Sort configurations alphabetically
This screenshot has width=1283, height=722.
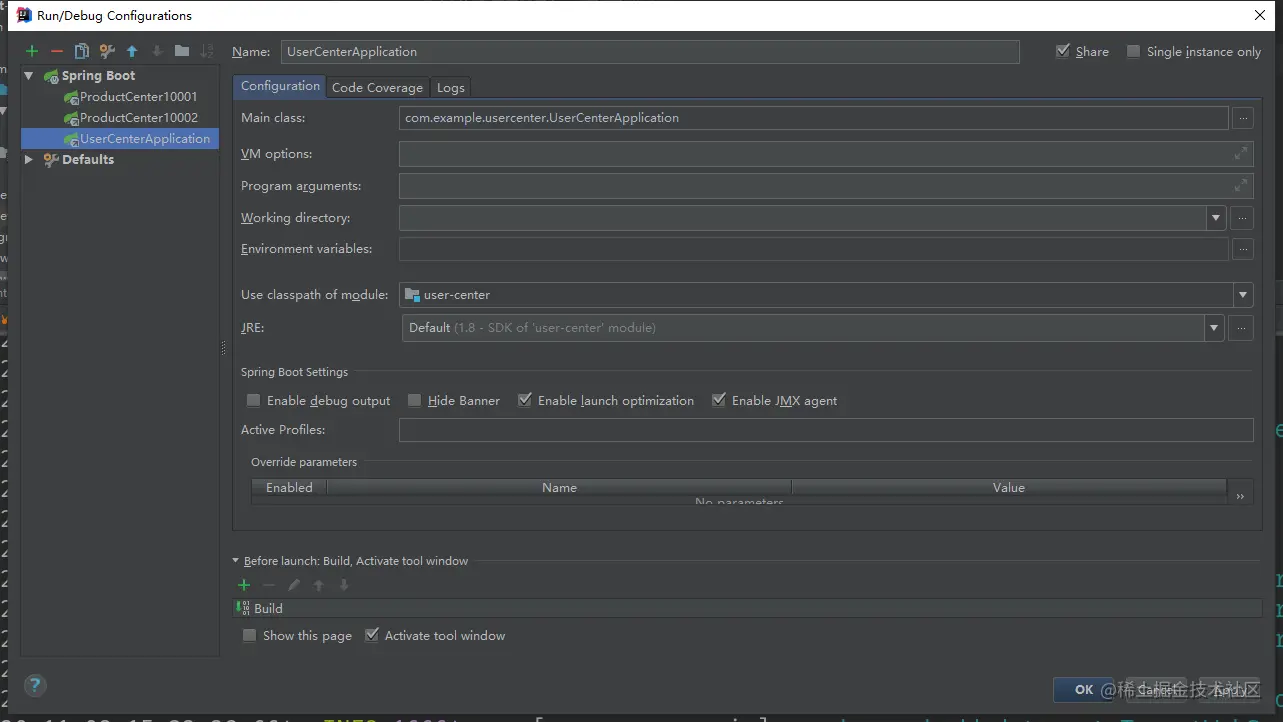click(207, 51)
